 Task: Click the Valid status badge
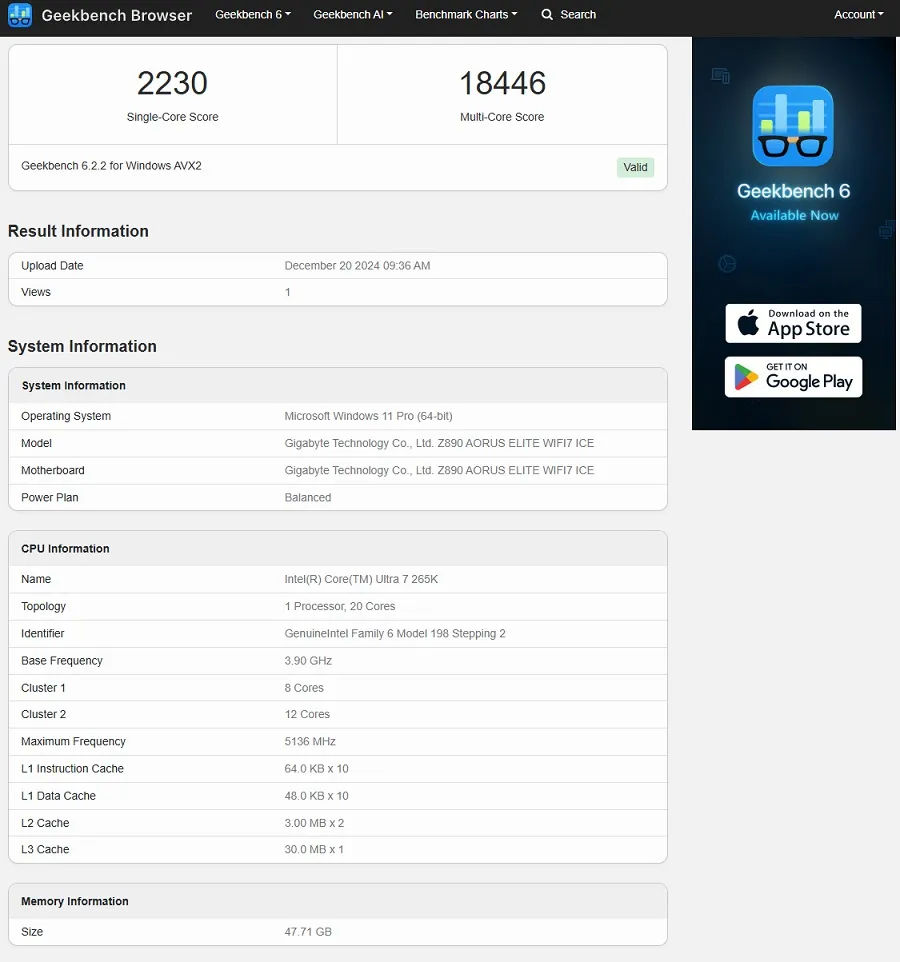[635, 167]
